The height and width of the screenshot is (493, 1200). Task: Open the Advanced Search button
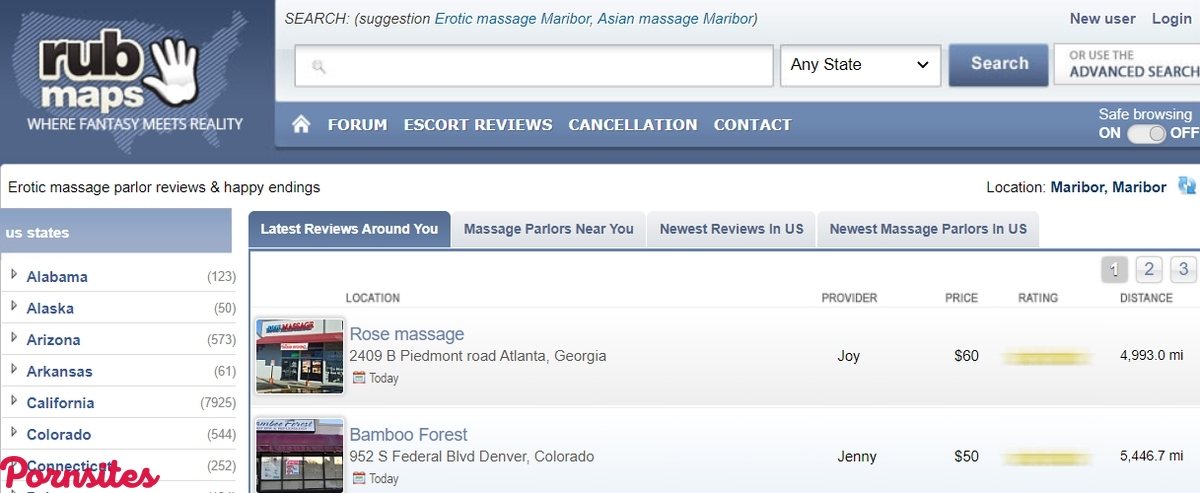tap(1127, 64)
